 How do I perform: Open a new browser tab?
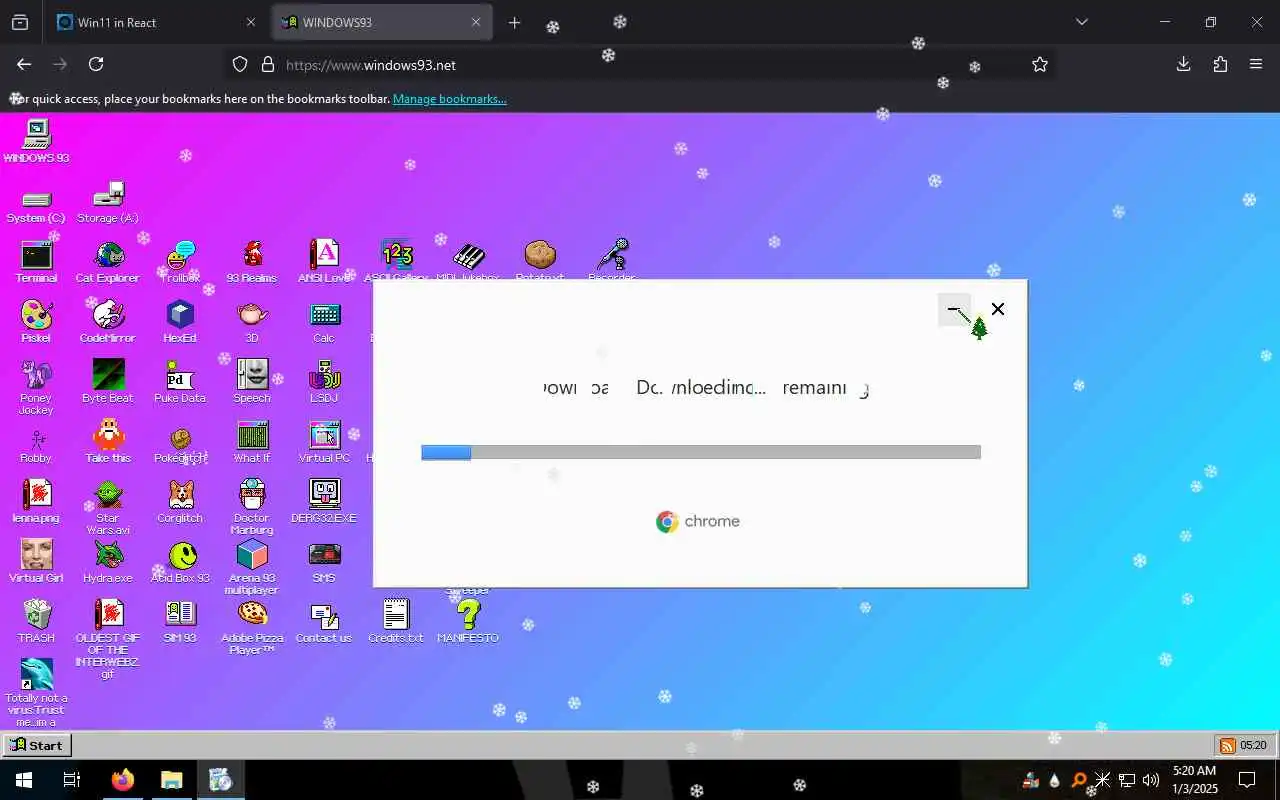(514, 22)
